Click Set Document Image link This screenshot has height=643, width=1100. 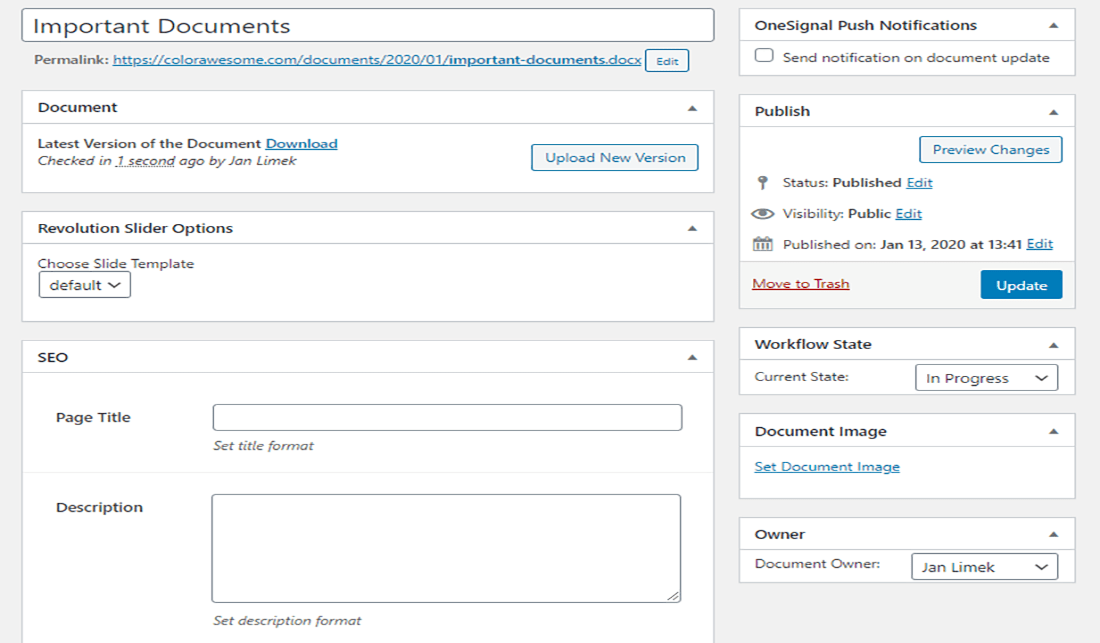826,466
